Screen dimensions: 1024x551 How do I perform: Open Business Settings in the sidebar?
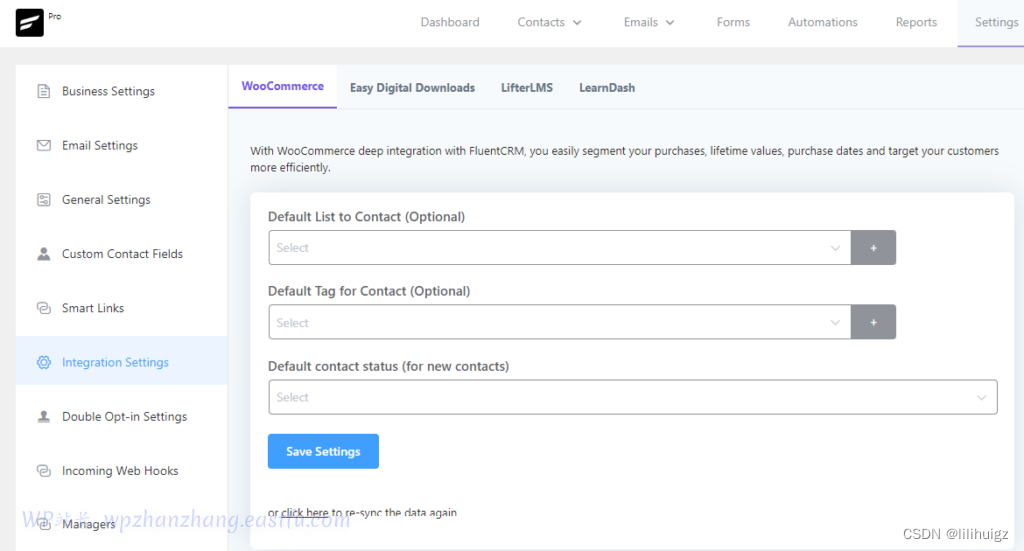pos(121,91)
